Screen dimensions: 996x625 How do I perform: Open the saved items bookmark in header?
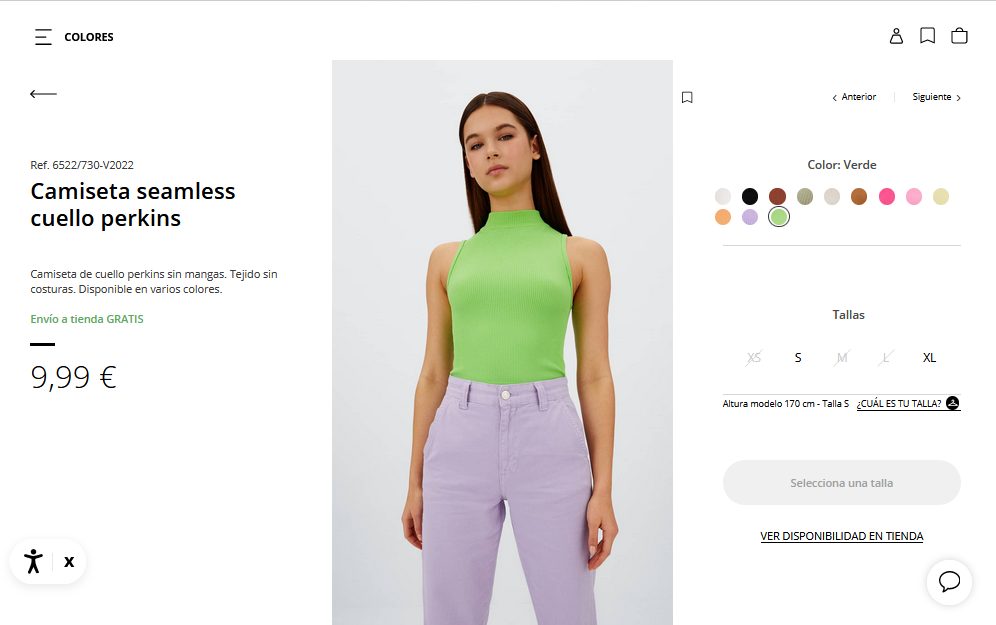click(927, 36)
